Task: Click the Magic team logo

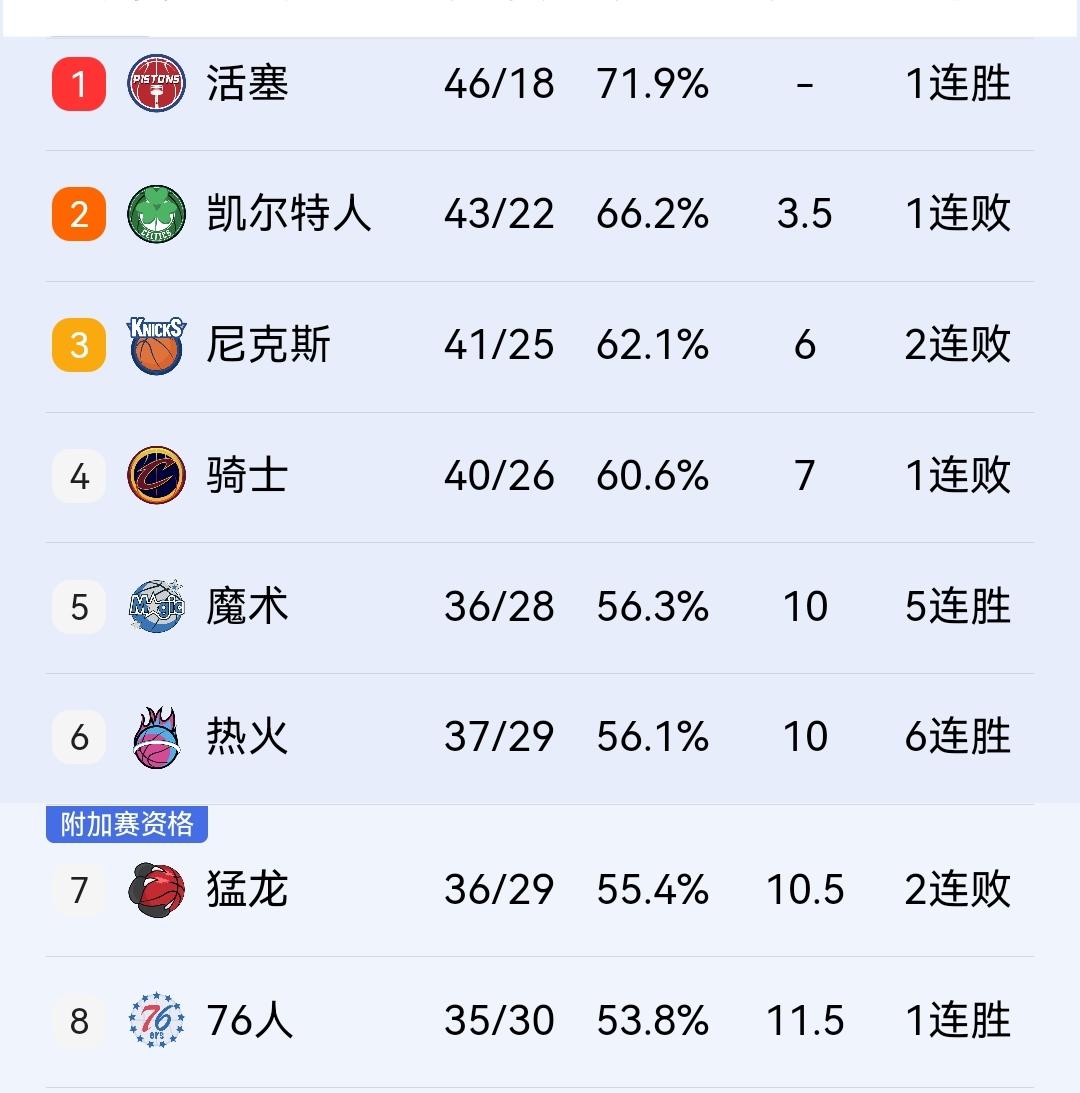Action: (156, 607)
